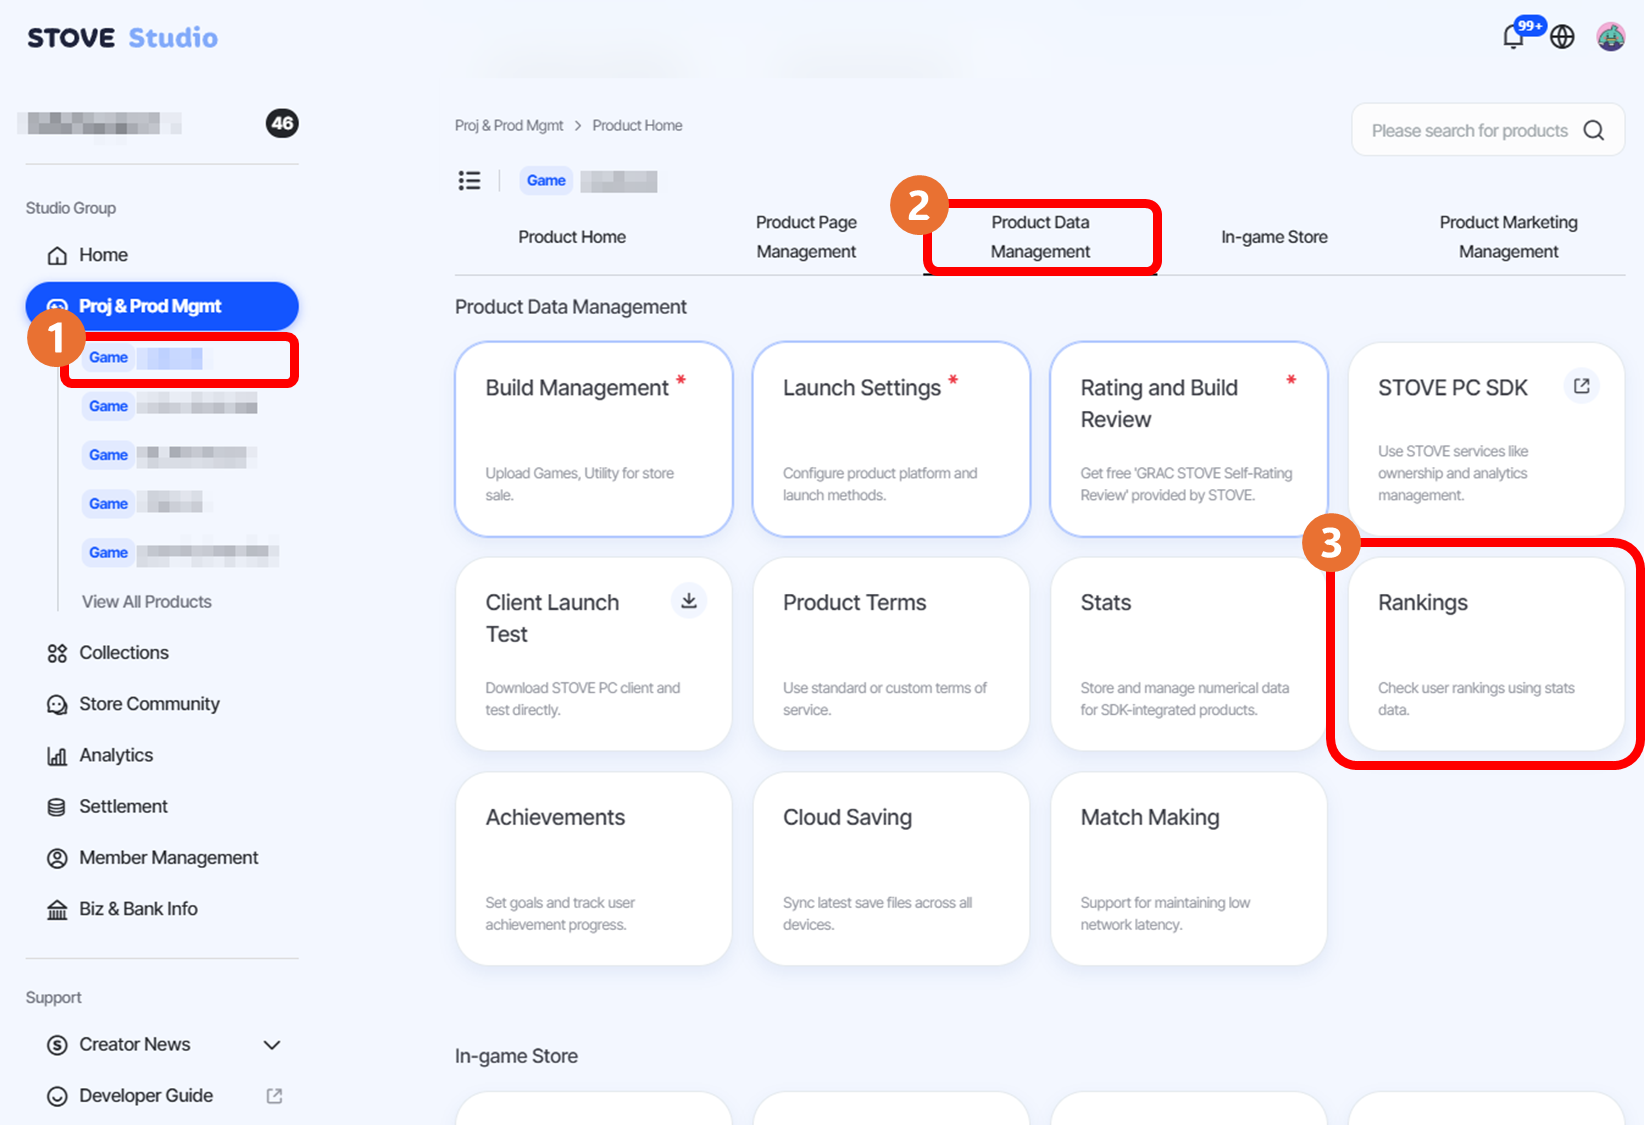Select the fifth Game item in sidebar

click(180, 553)
